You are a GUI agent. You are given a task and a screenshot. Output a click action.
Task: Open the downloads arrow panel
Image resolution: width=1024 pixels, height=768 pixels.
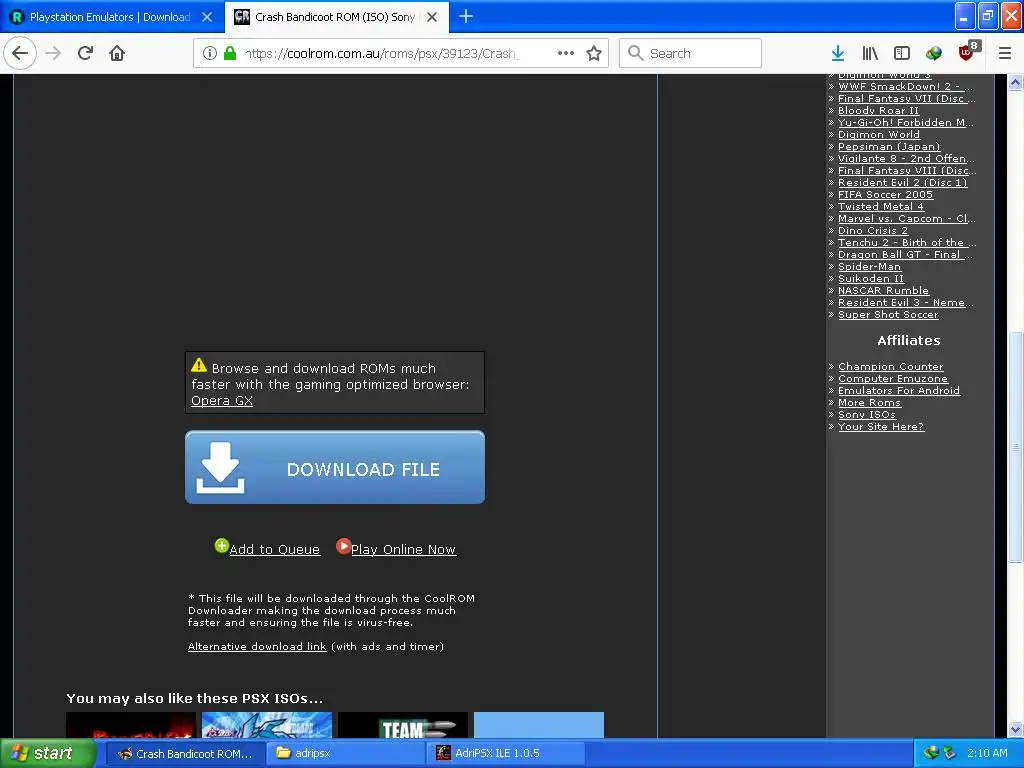click(838, 53)
